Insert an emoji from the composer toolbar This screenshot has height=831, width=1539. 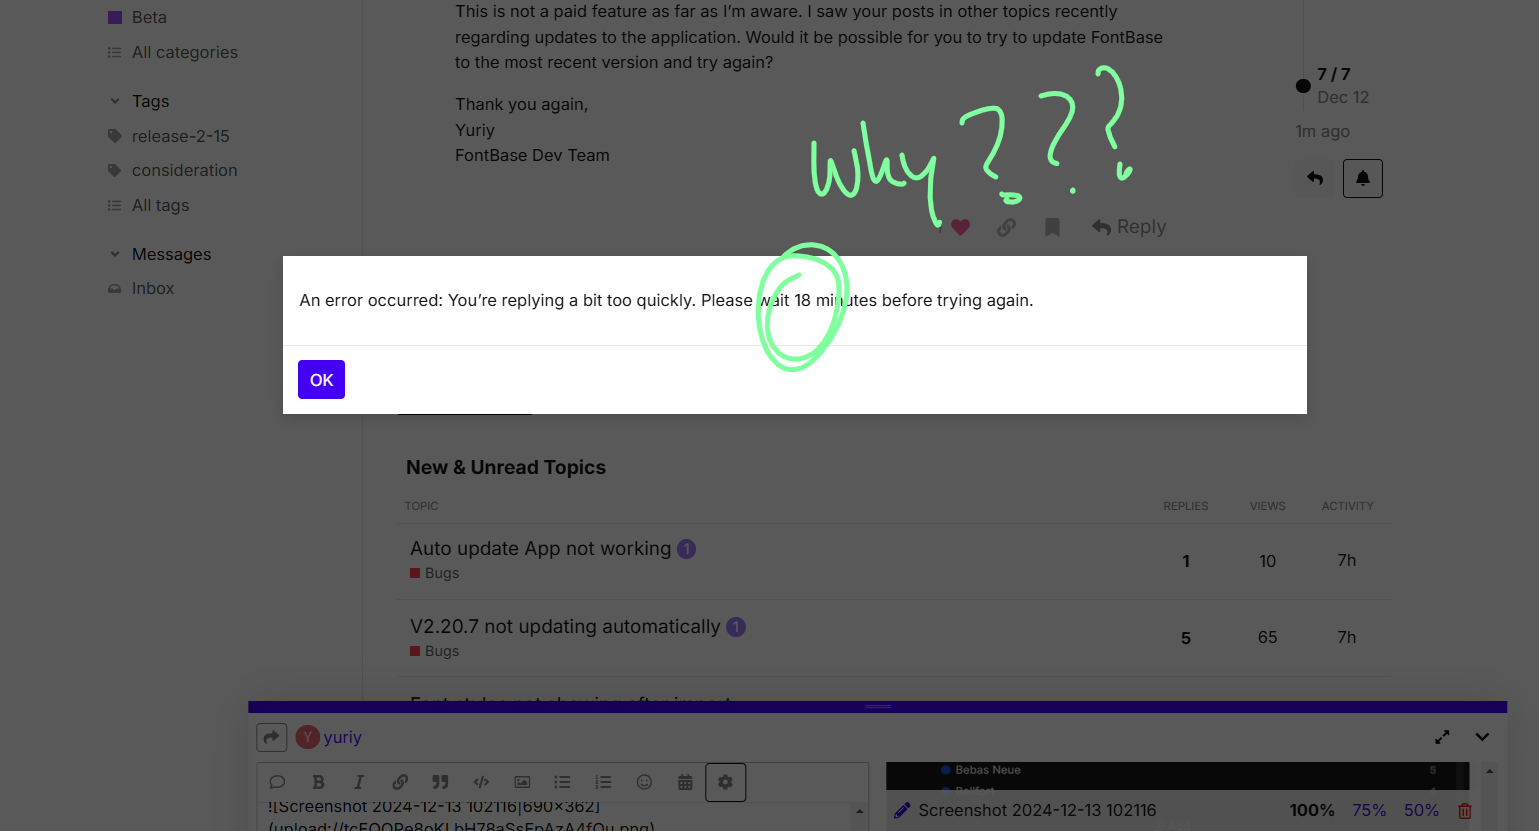click(644, 782)
